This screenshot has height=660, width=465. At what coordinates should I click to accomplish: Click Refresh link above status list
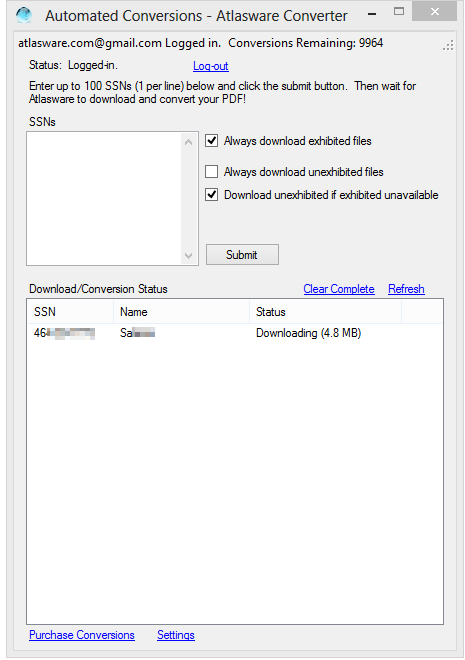click(407, 289)
